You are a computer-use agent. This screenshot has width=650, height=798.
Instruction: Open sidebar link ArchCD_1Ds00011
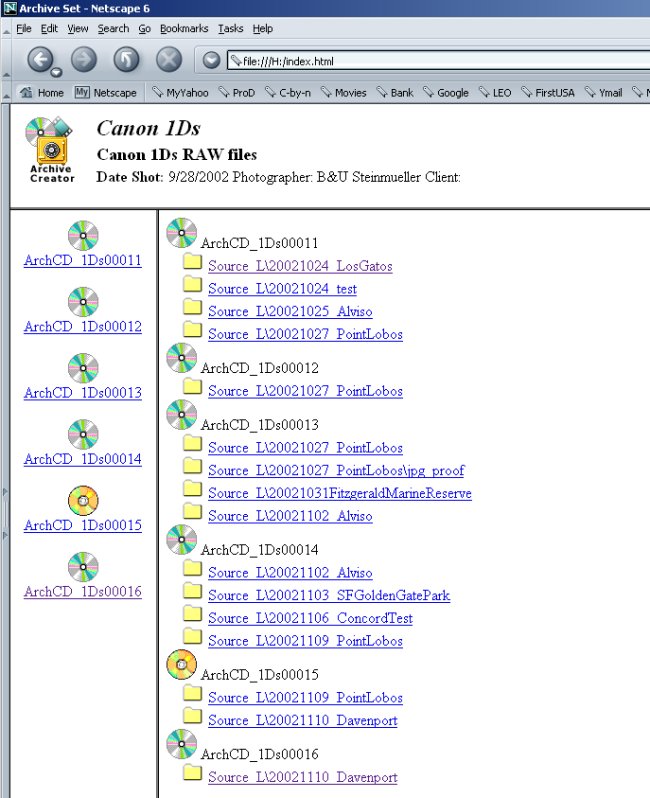tap(83, 261)
